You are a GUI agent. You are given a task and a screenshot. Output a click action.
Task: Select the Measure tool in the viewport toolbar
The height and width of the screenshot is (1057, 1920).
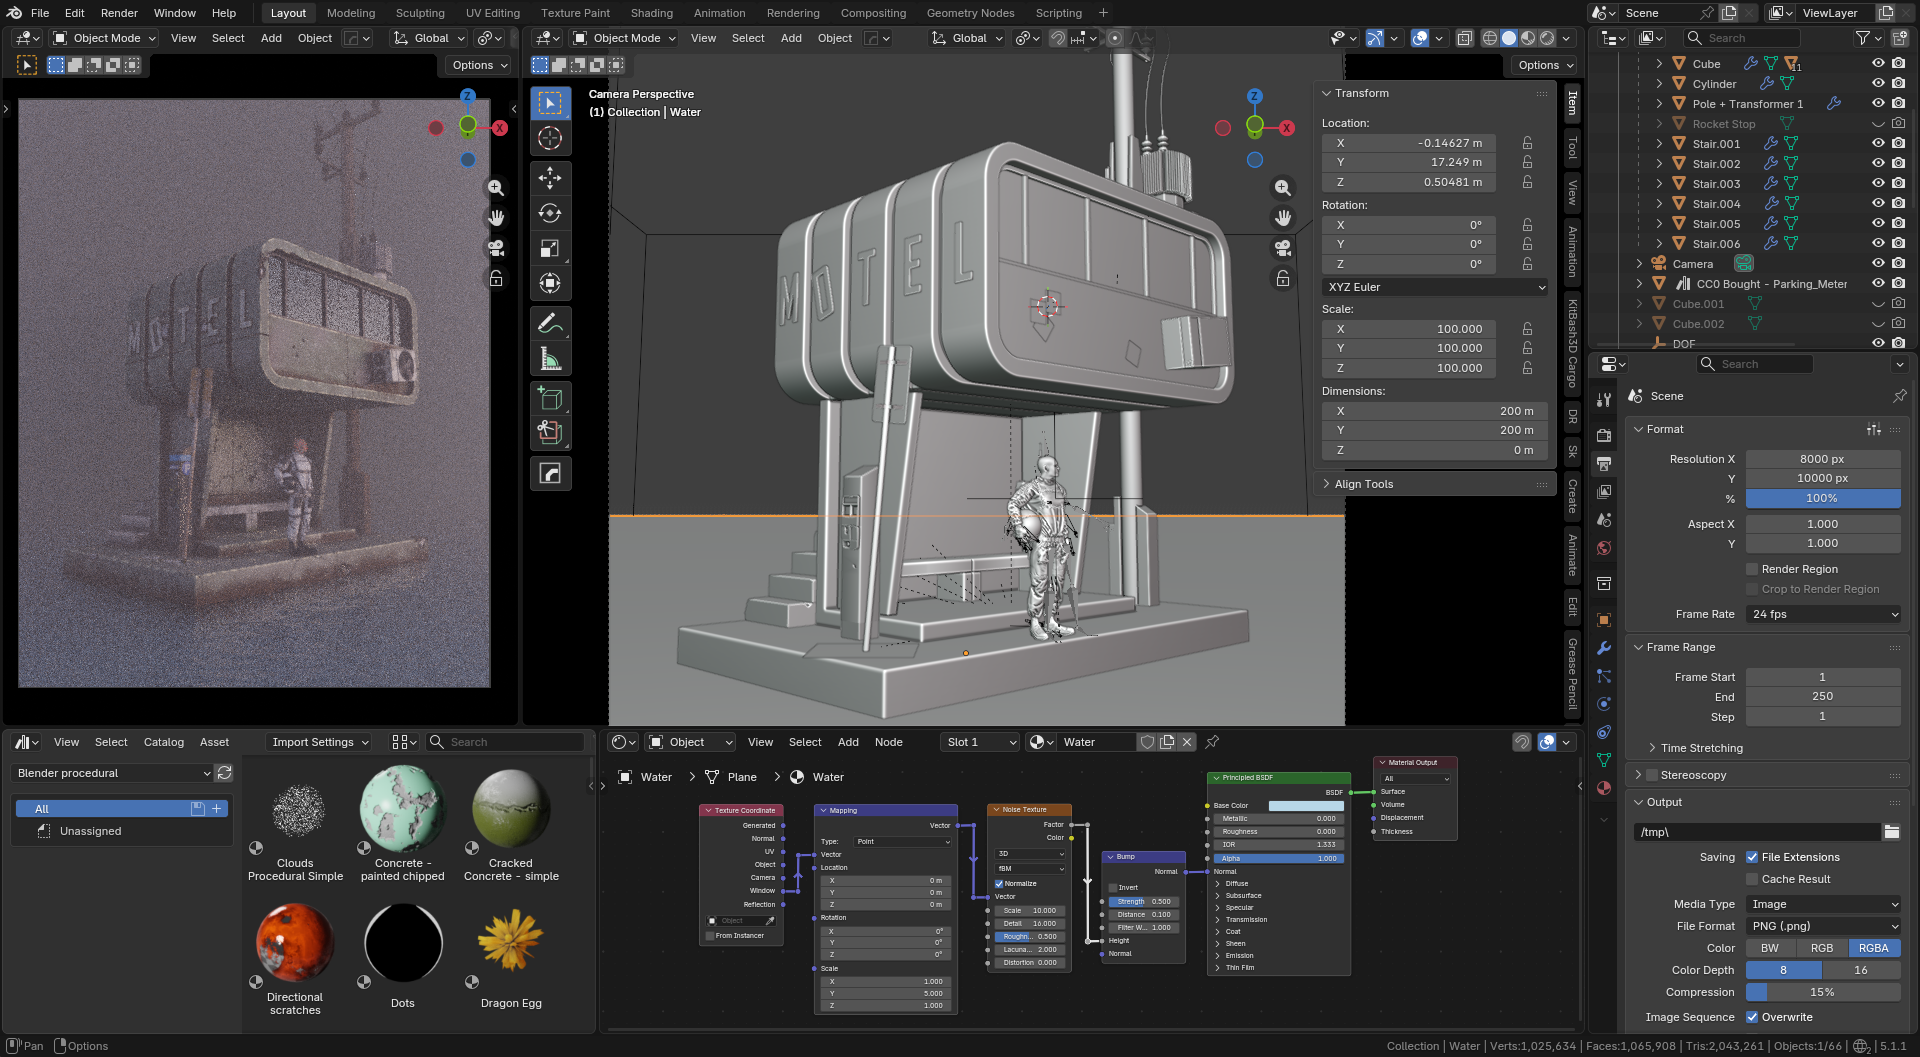[x=550, y=358]
